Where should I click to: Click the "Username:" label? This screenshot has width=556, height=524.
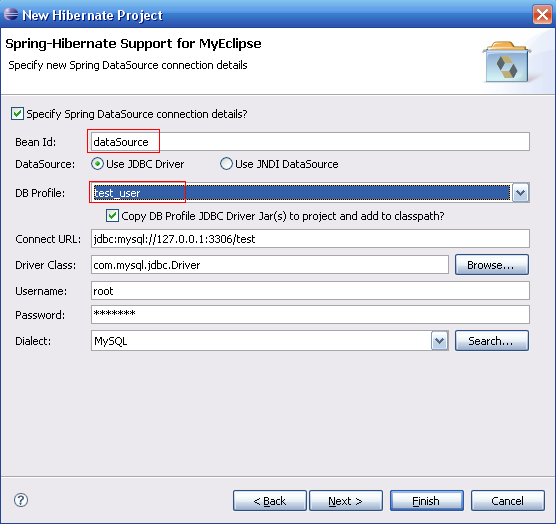coord(41,291)
